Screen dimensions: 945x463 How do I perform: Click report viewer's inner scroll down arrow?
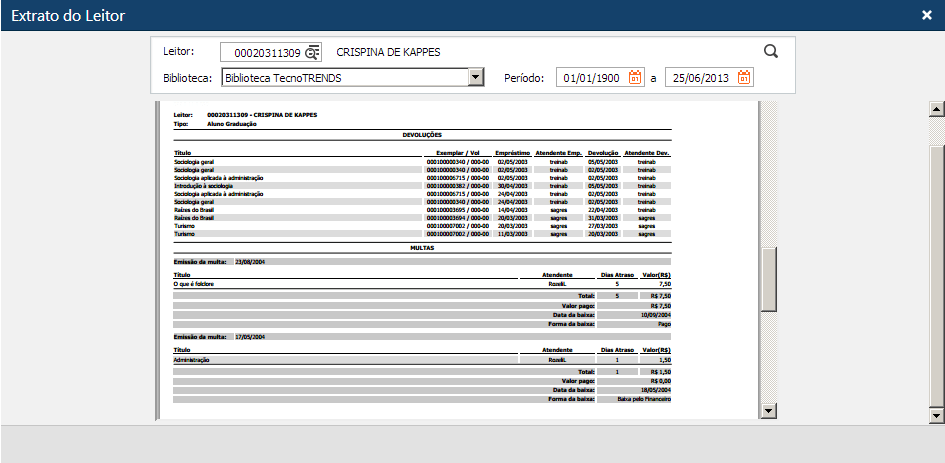coord(768,410)
